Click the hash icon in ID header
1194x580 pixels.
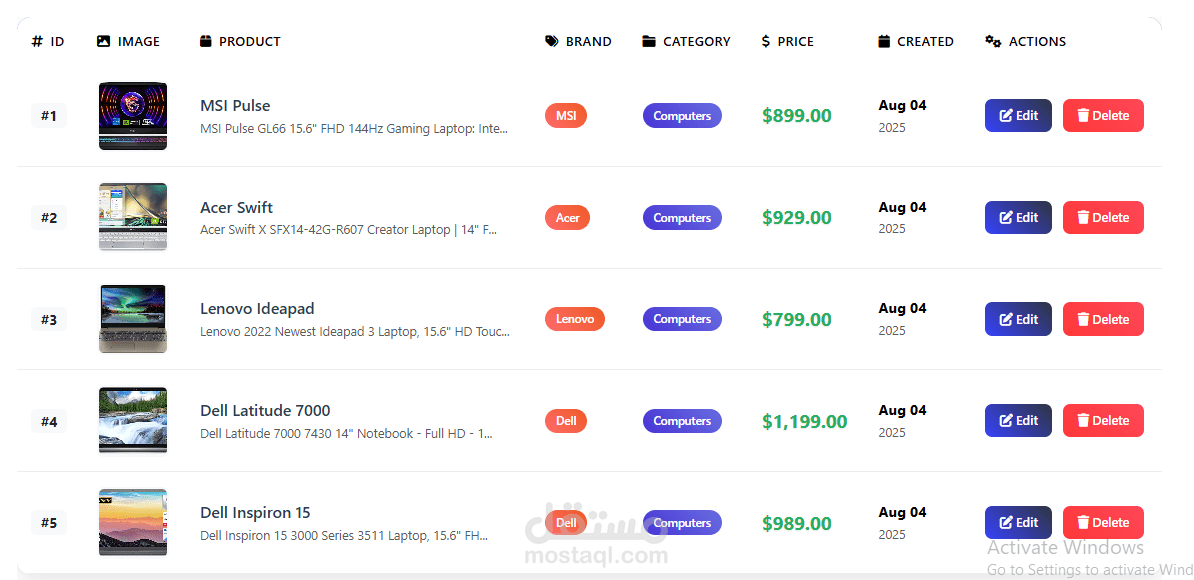tap(37, 41)
